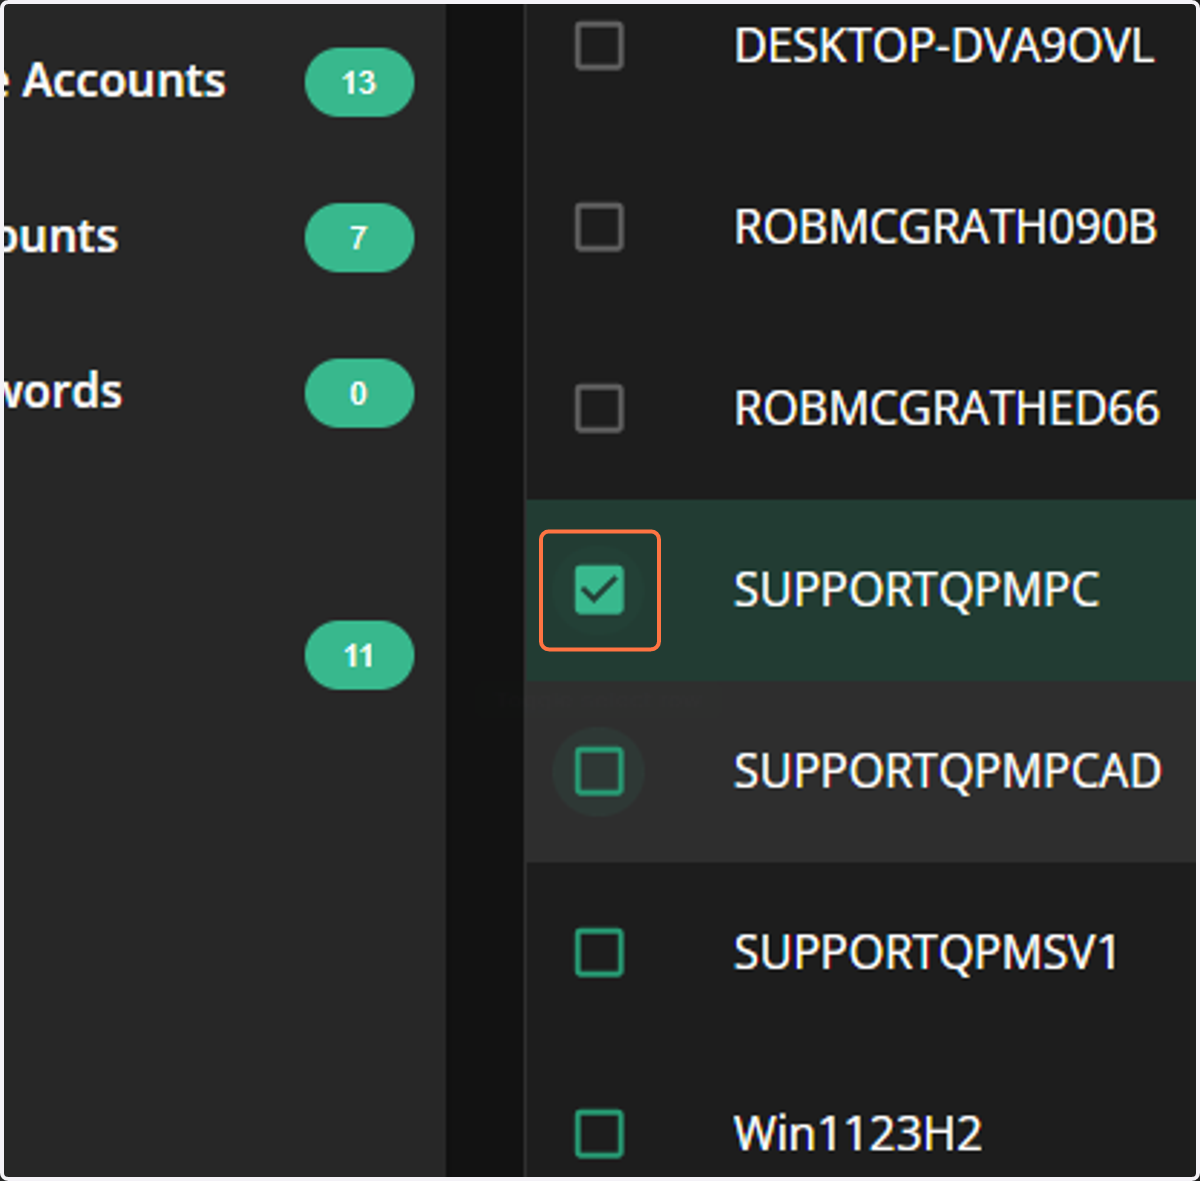This screenshot has height=1181, width=1200.
Task: Tick the SUPPORTQPMPCAD checkbox
Action: (599, 771)
